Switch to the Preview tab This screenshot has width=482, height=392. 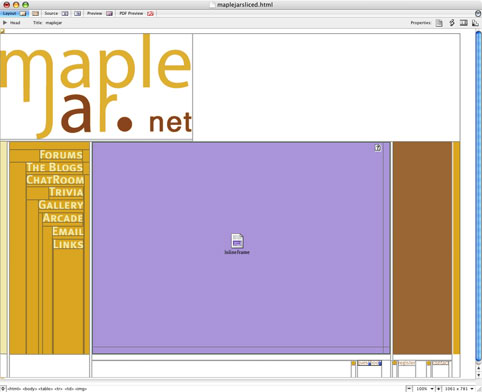pyautogui.click(x=99, y=13)
